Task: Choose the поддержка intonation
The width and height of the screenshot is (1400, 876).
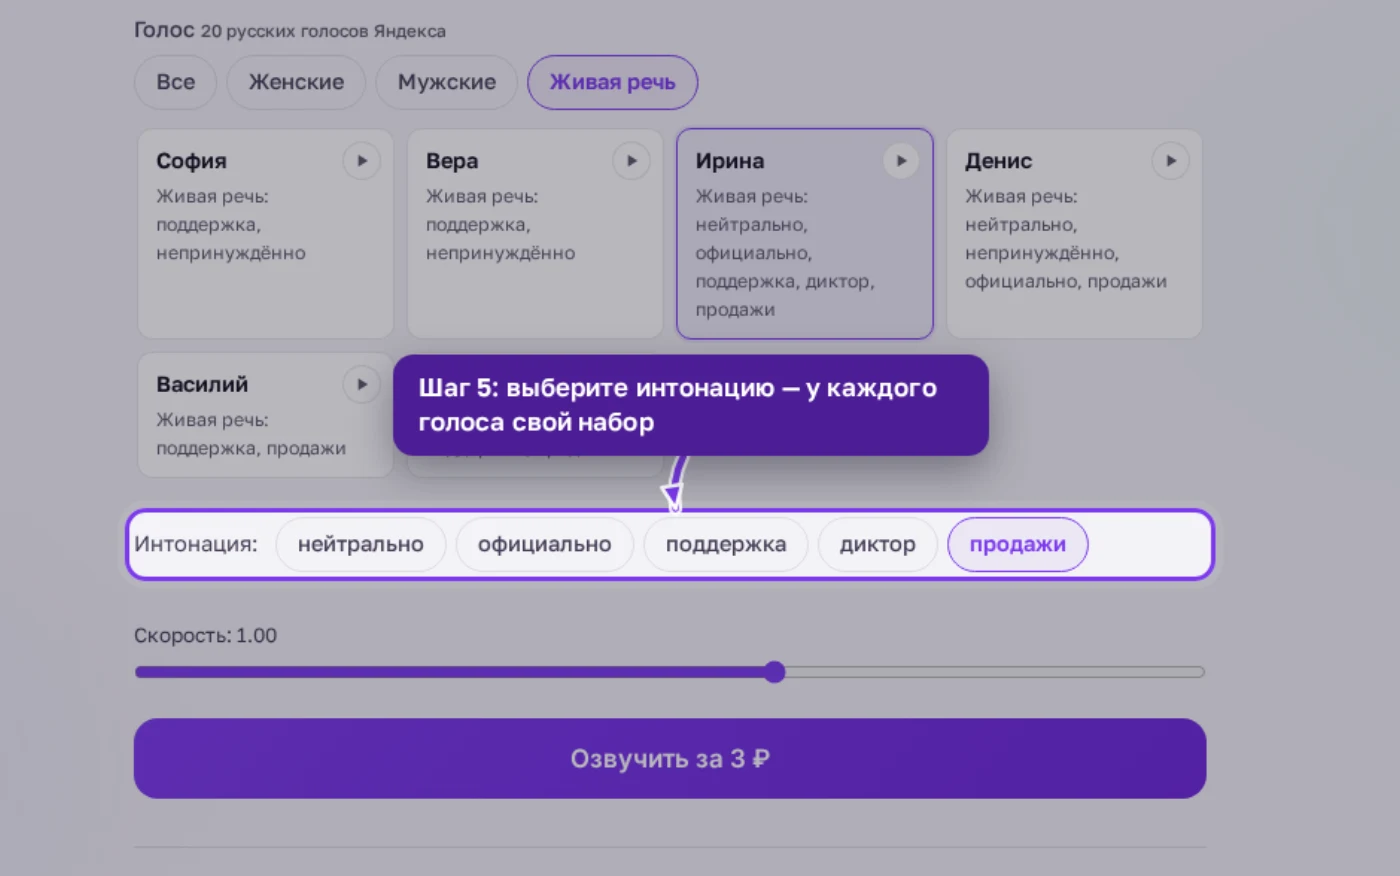Action: [726, 545]
